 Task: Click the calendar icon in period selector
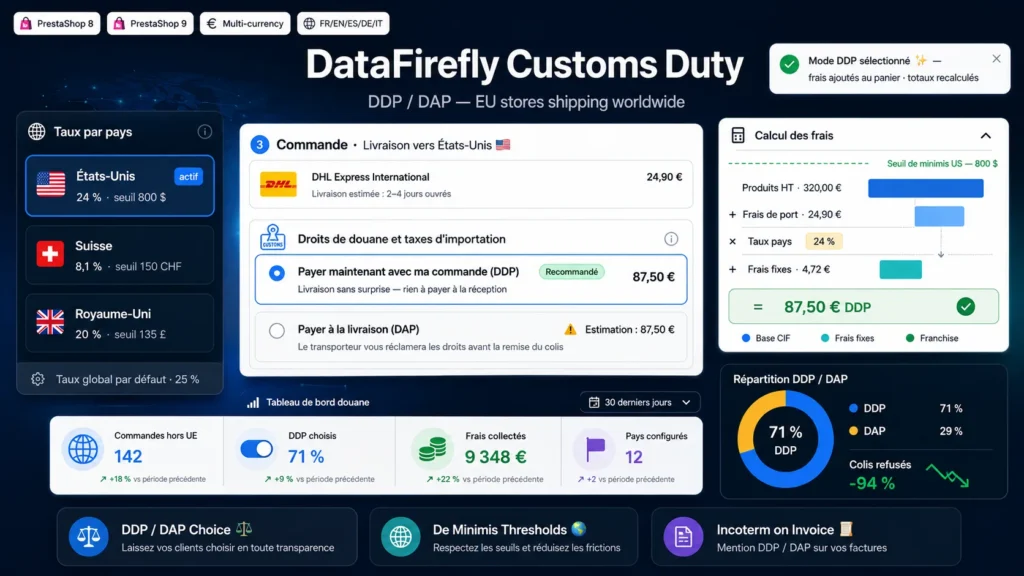click(594, 402)
